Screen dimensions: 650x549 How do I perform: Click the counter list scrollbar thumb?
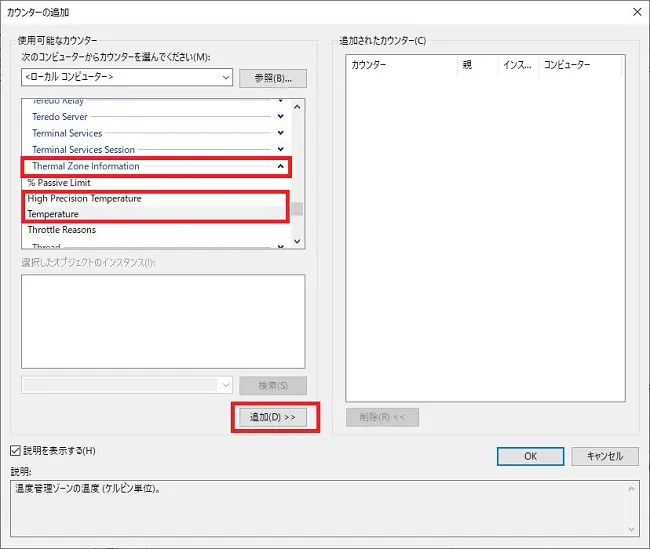point(297,209)
